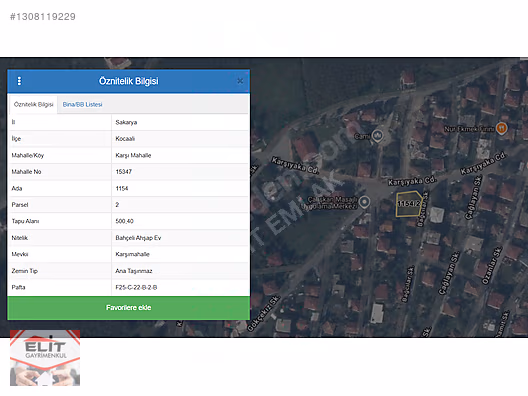Click the Tapu Alanı row label
528x396 pixels.
[25, 221]
